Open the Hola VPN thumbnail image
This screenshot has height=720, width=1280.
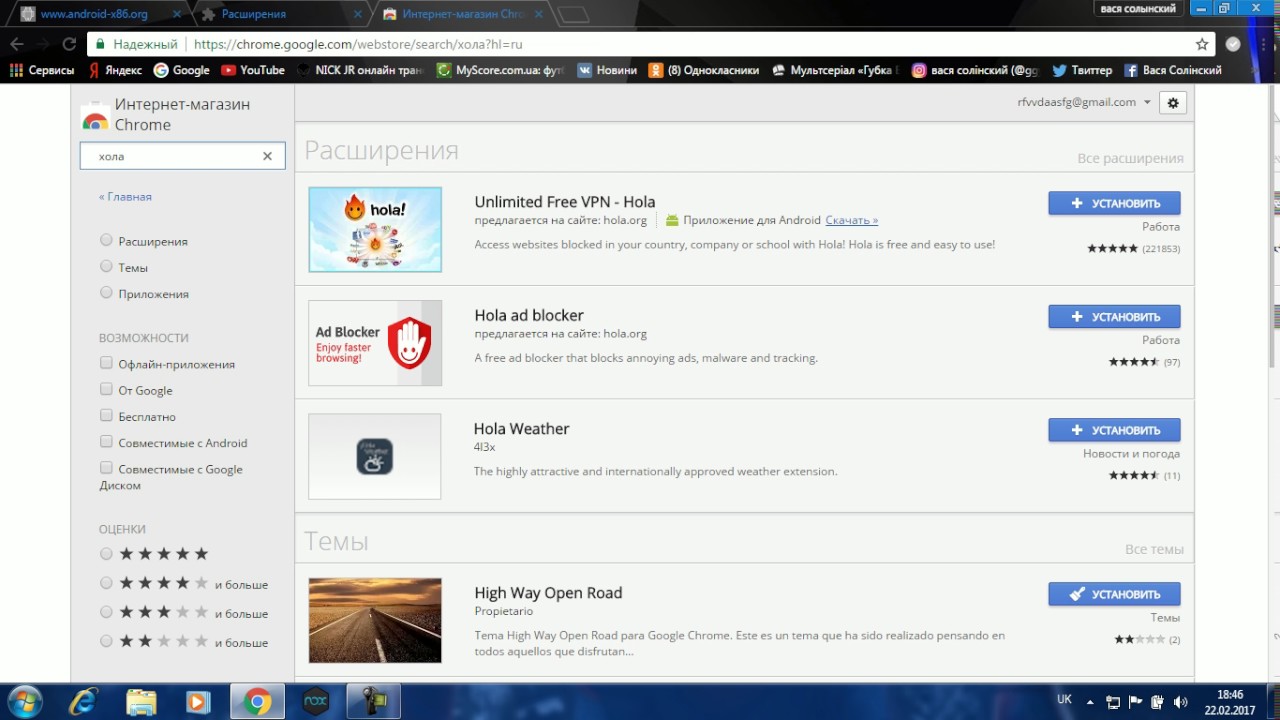click(375, 229)
